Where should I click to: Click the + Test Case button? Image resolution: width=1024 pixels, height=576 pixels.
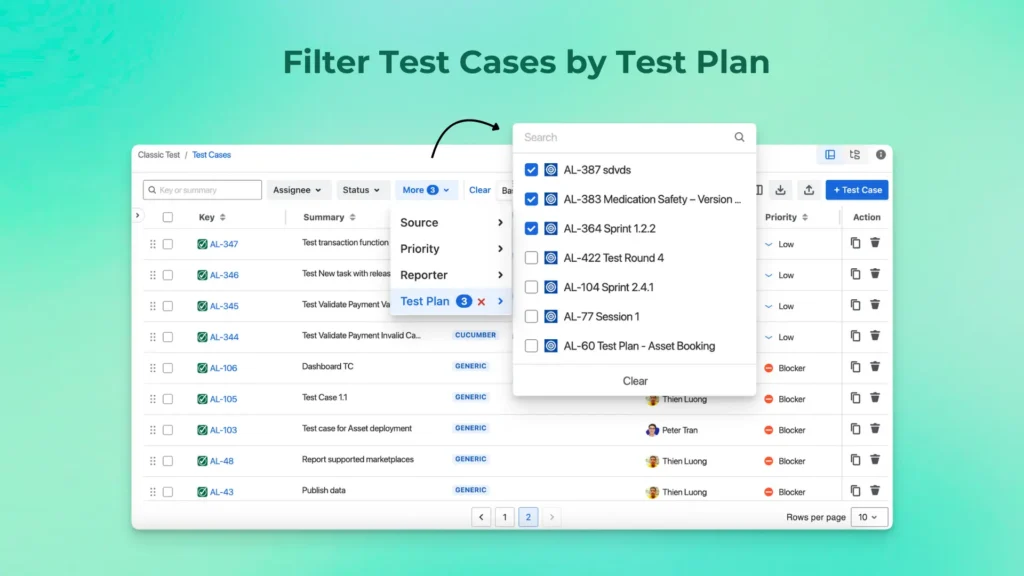click(857, 190)
